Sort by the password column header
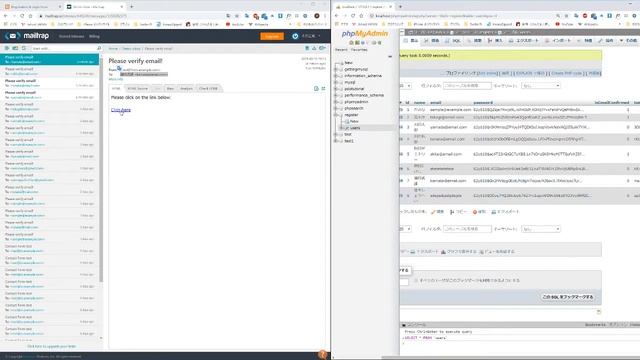640x360 pixels. coord(483,103)
